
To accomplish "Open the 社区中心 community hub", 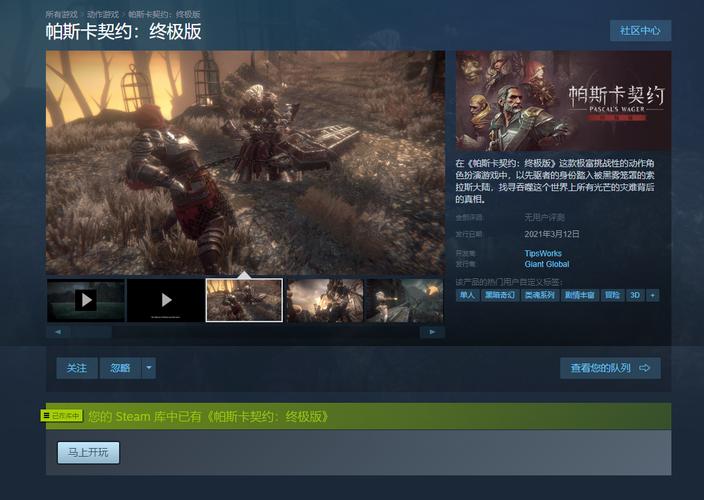I will point(640,30).
